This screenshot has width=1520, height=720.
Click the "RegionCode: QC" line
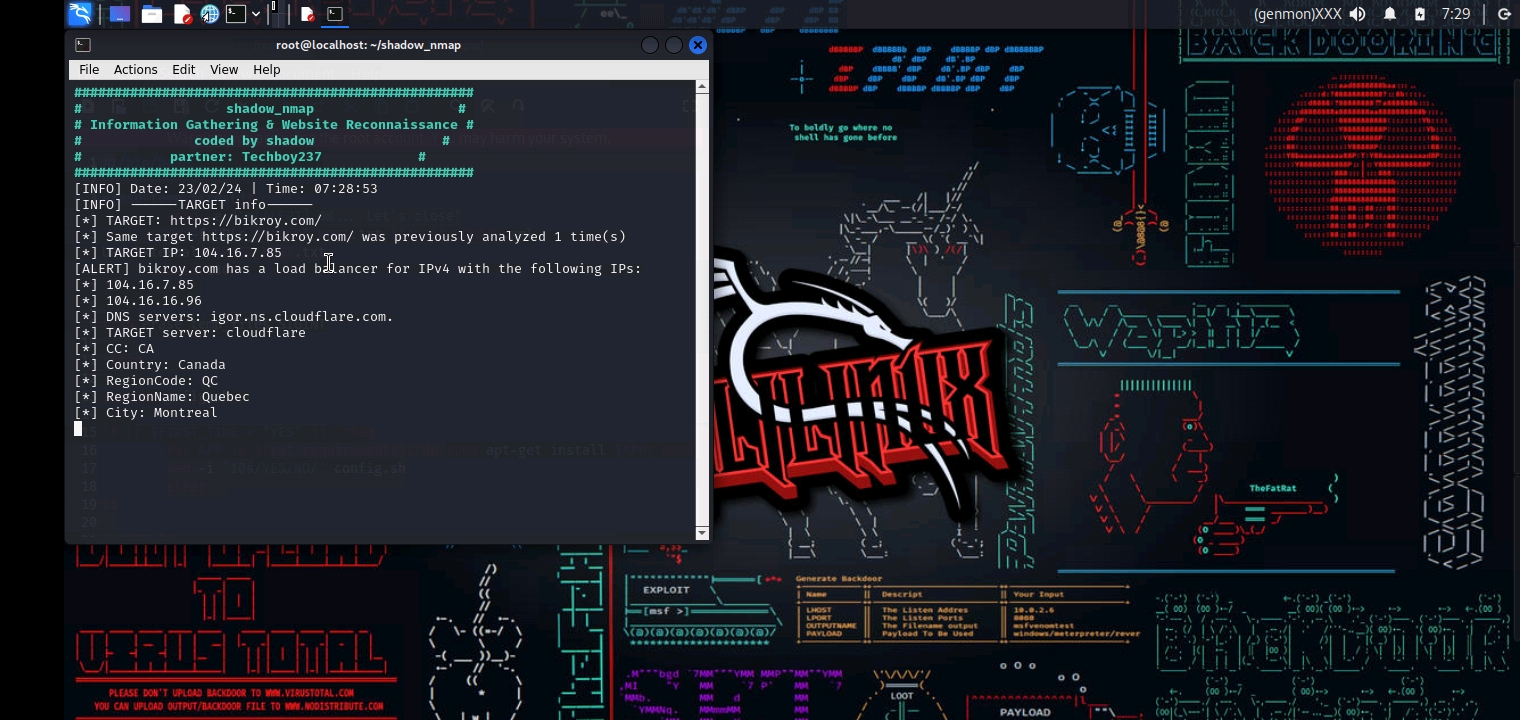click(146, 381)
